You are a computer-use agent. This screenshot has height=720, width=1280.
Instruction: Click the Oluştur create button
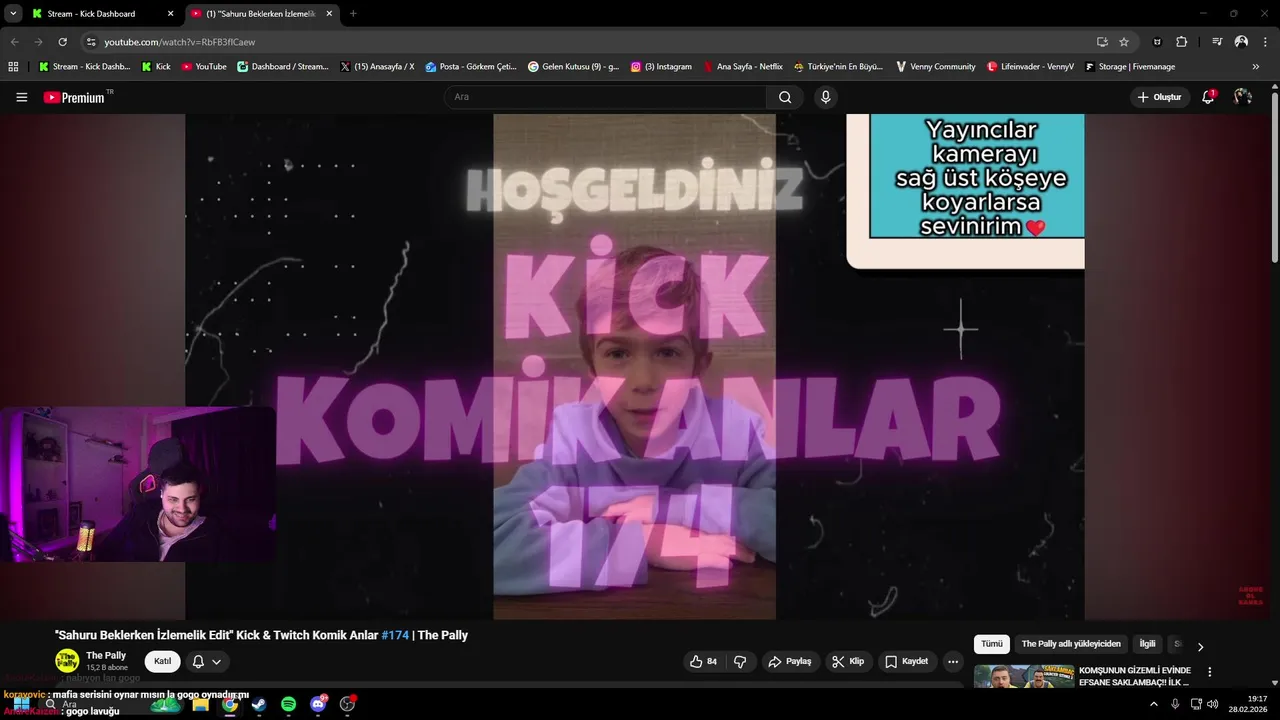(x=1159, y=97)
